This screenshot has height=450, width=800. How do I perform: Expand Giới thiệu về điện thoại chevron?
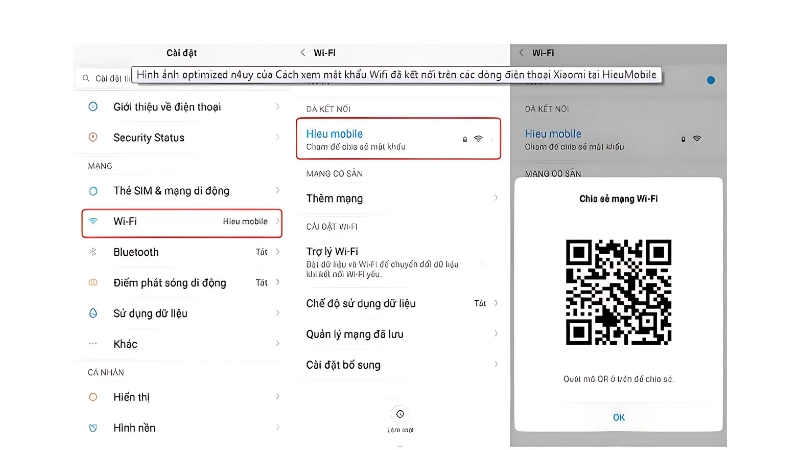coord(278,106)
